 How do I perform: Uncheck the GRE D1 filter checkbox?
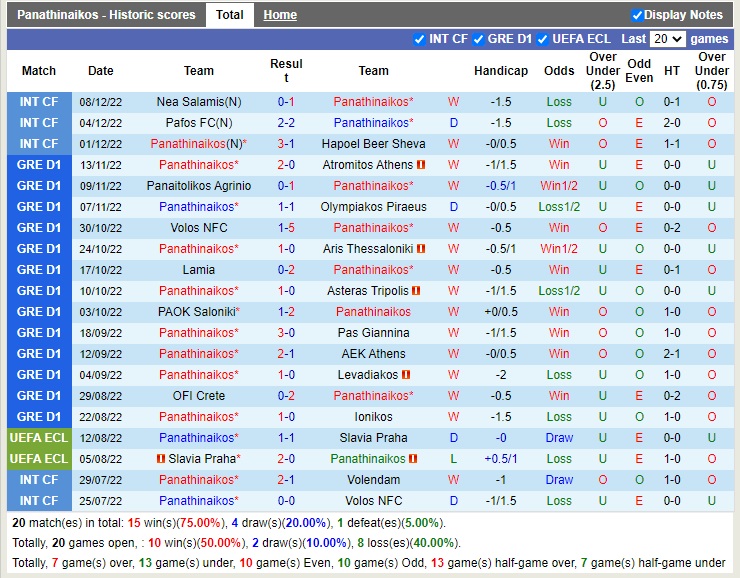[x=478, y=39]
